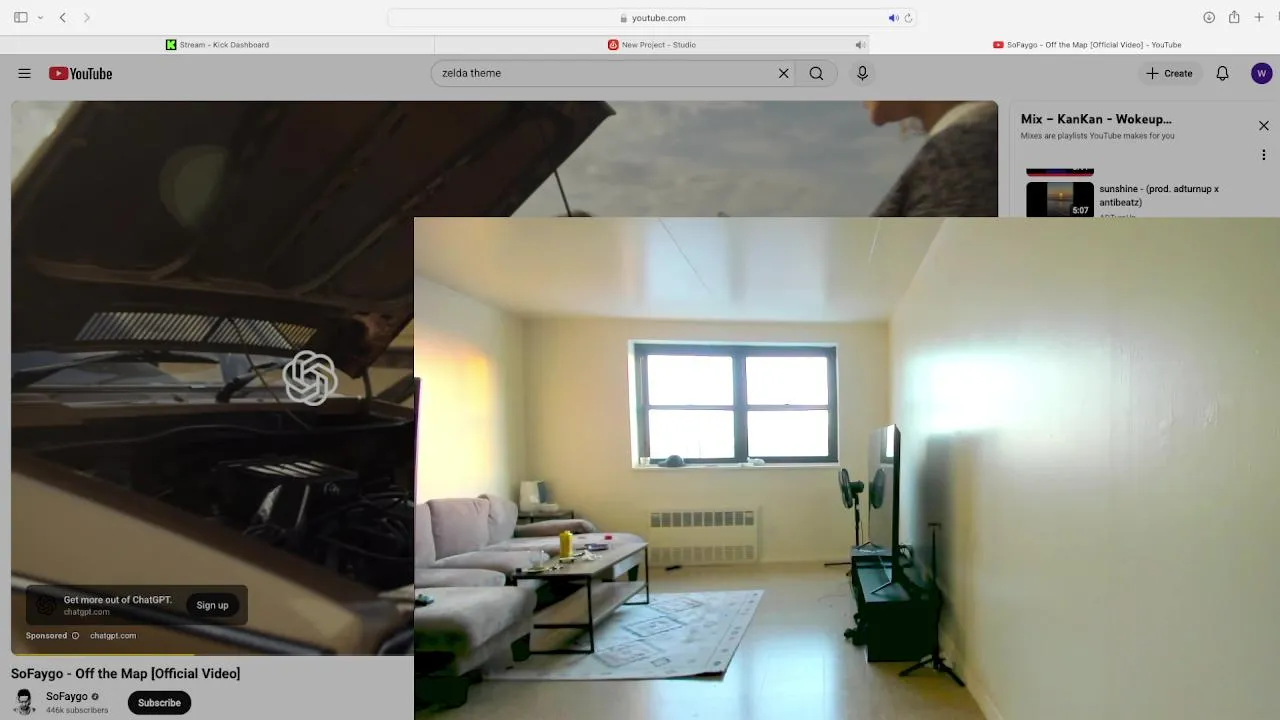
Task: Run search with the magnifier button
Action: click(816, 73)
